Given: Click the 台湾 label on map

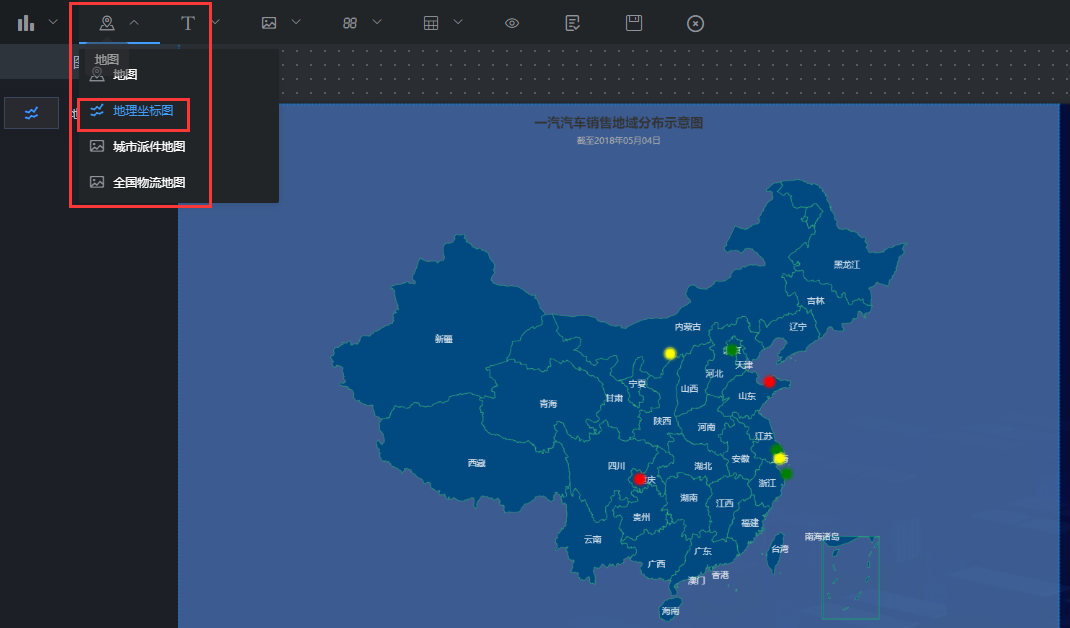Looking at the screenshot, I should click(x=780, y=549).
